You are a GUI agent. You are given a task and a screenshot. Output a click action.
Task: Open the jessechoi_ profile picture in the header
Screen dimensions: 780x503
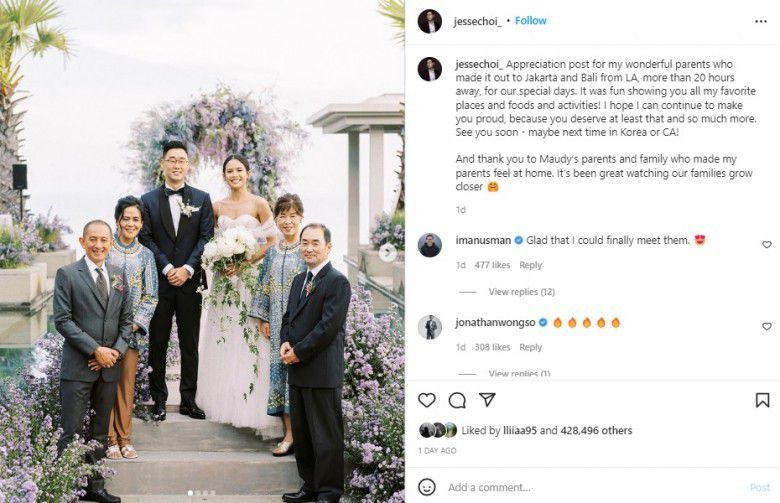coord(430,21)
